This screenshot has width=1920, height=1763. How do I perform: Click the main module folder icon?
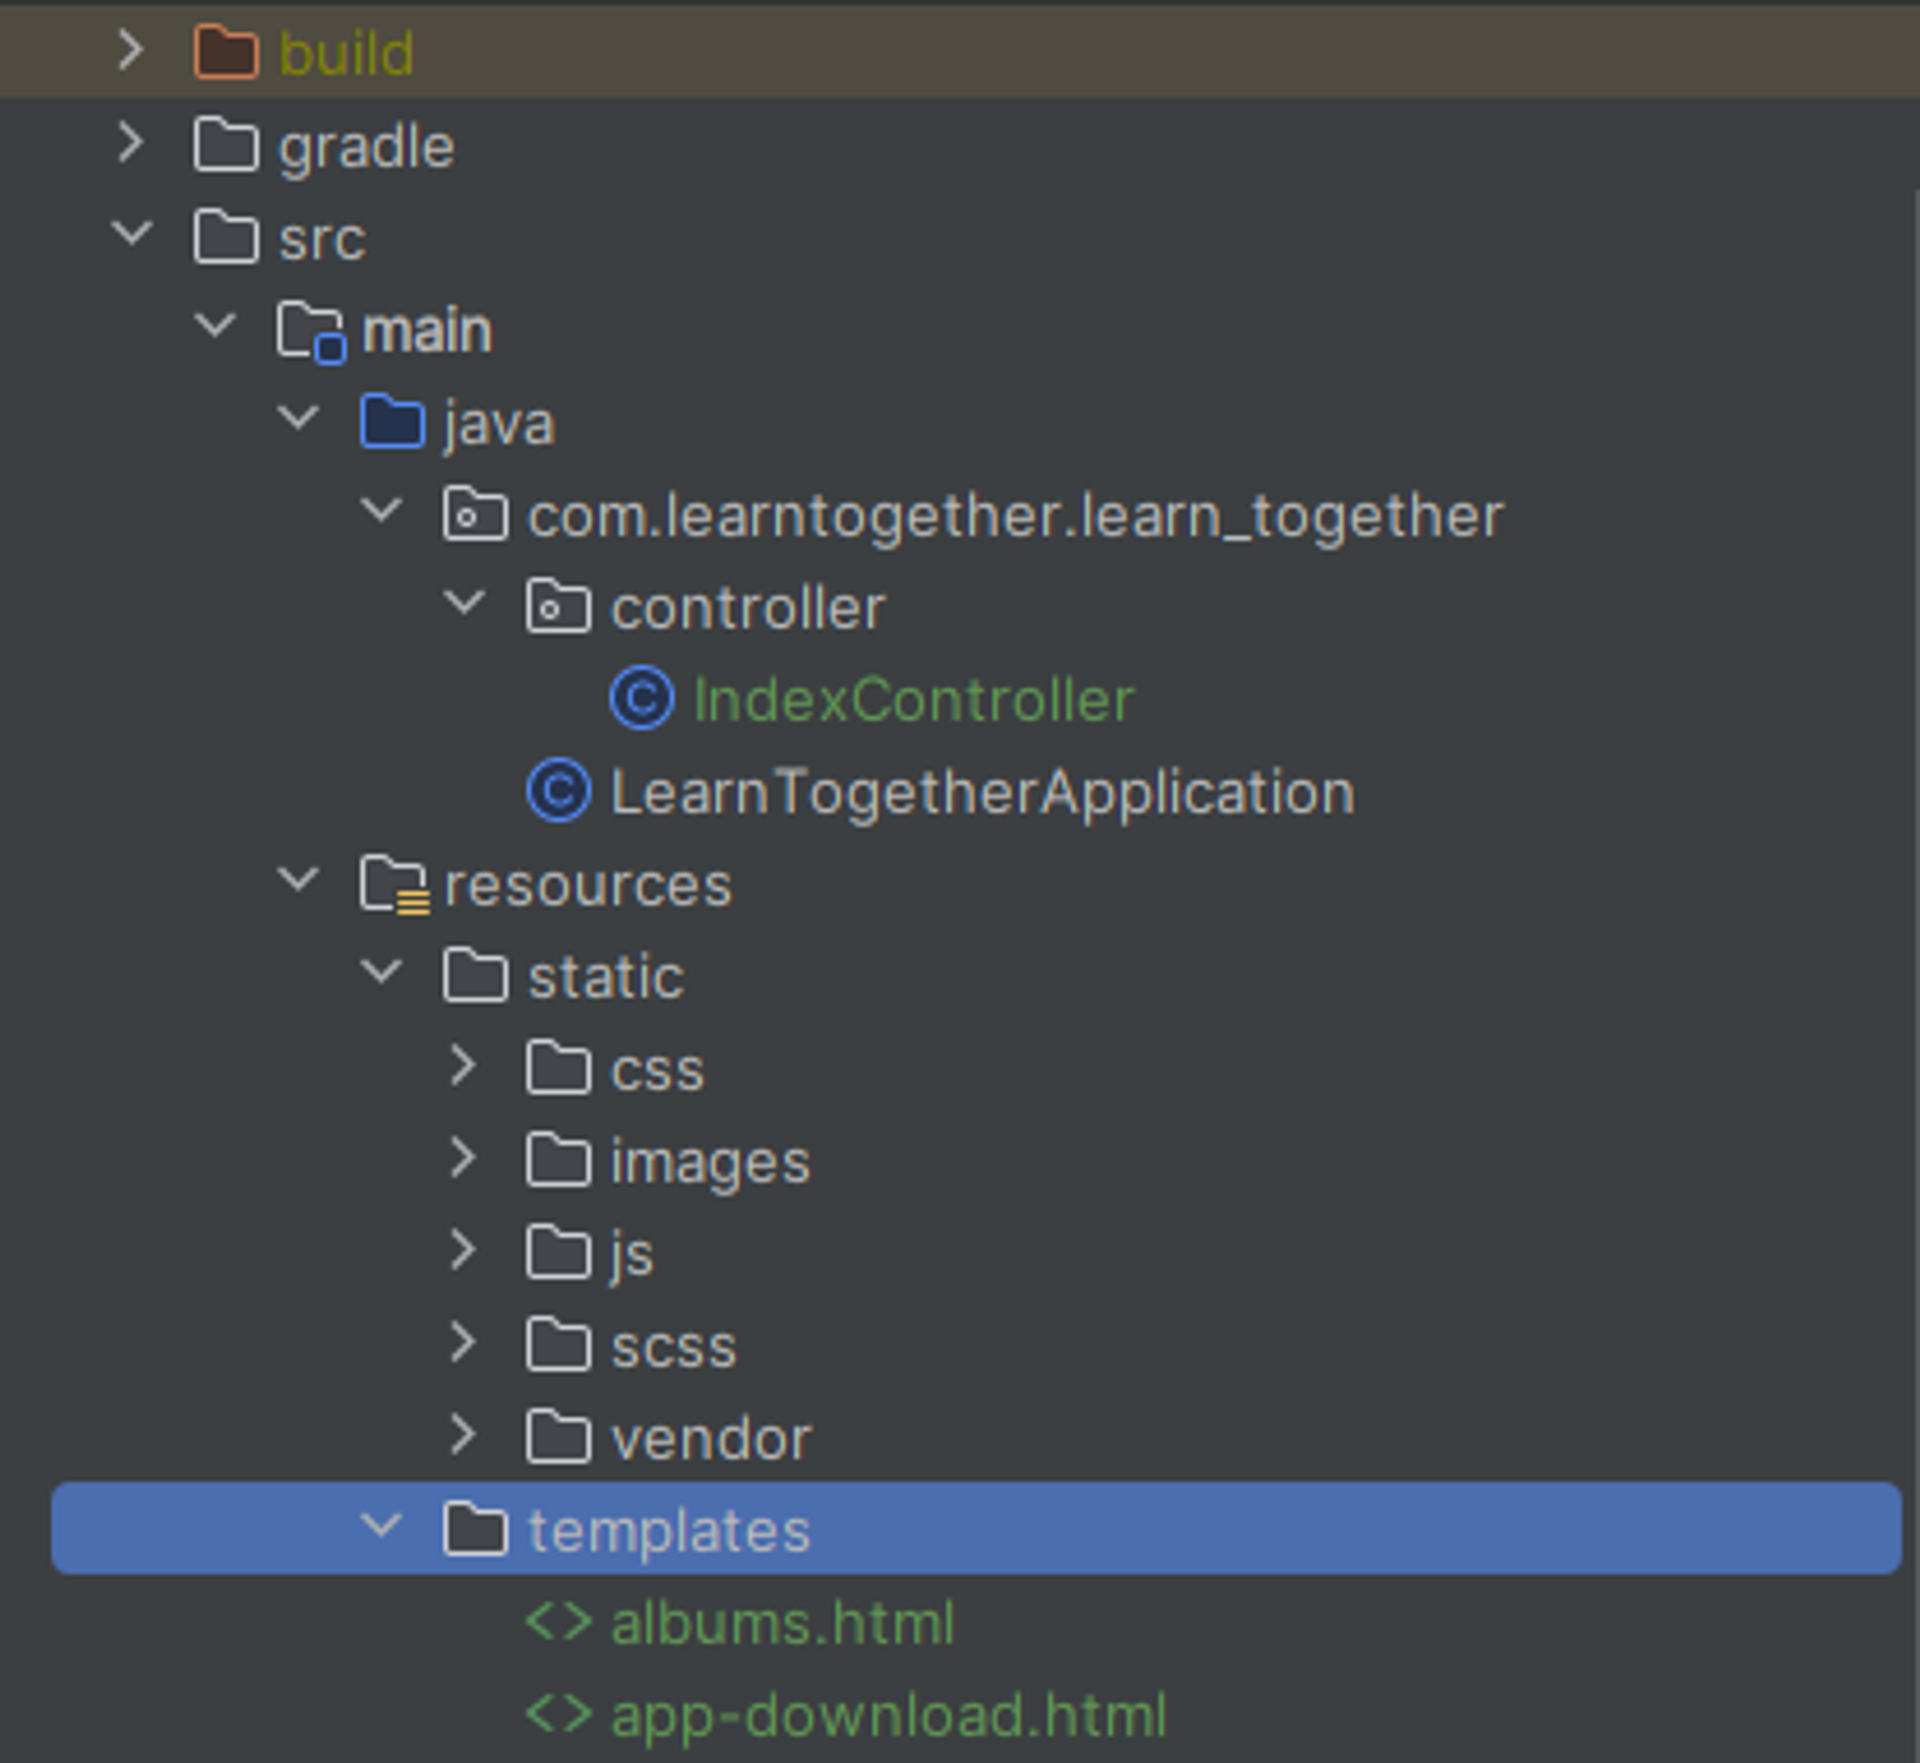click(x=311, y=331)
